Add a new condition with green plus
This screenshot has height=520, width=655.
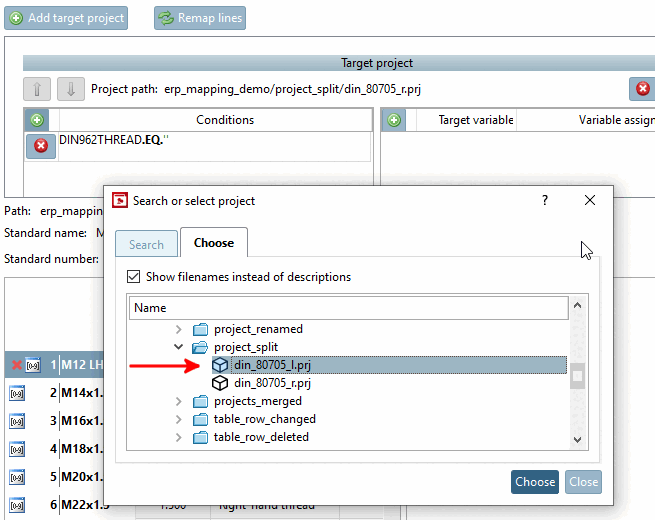click(37, 120)
